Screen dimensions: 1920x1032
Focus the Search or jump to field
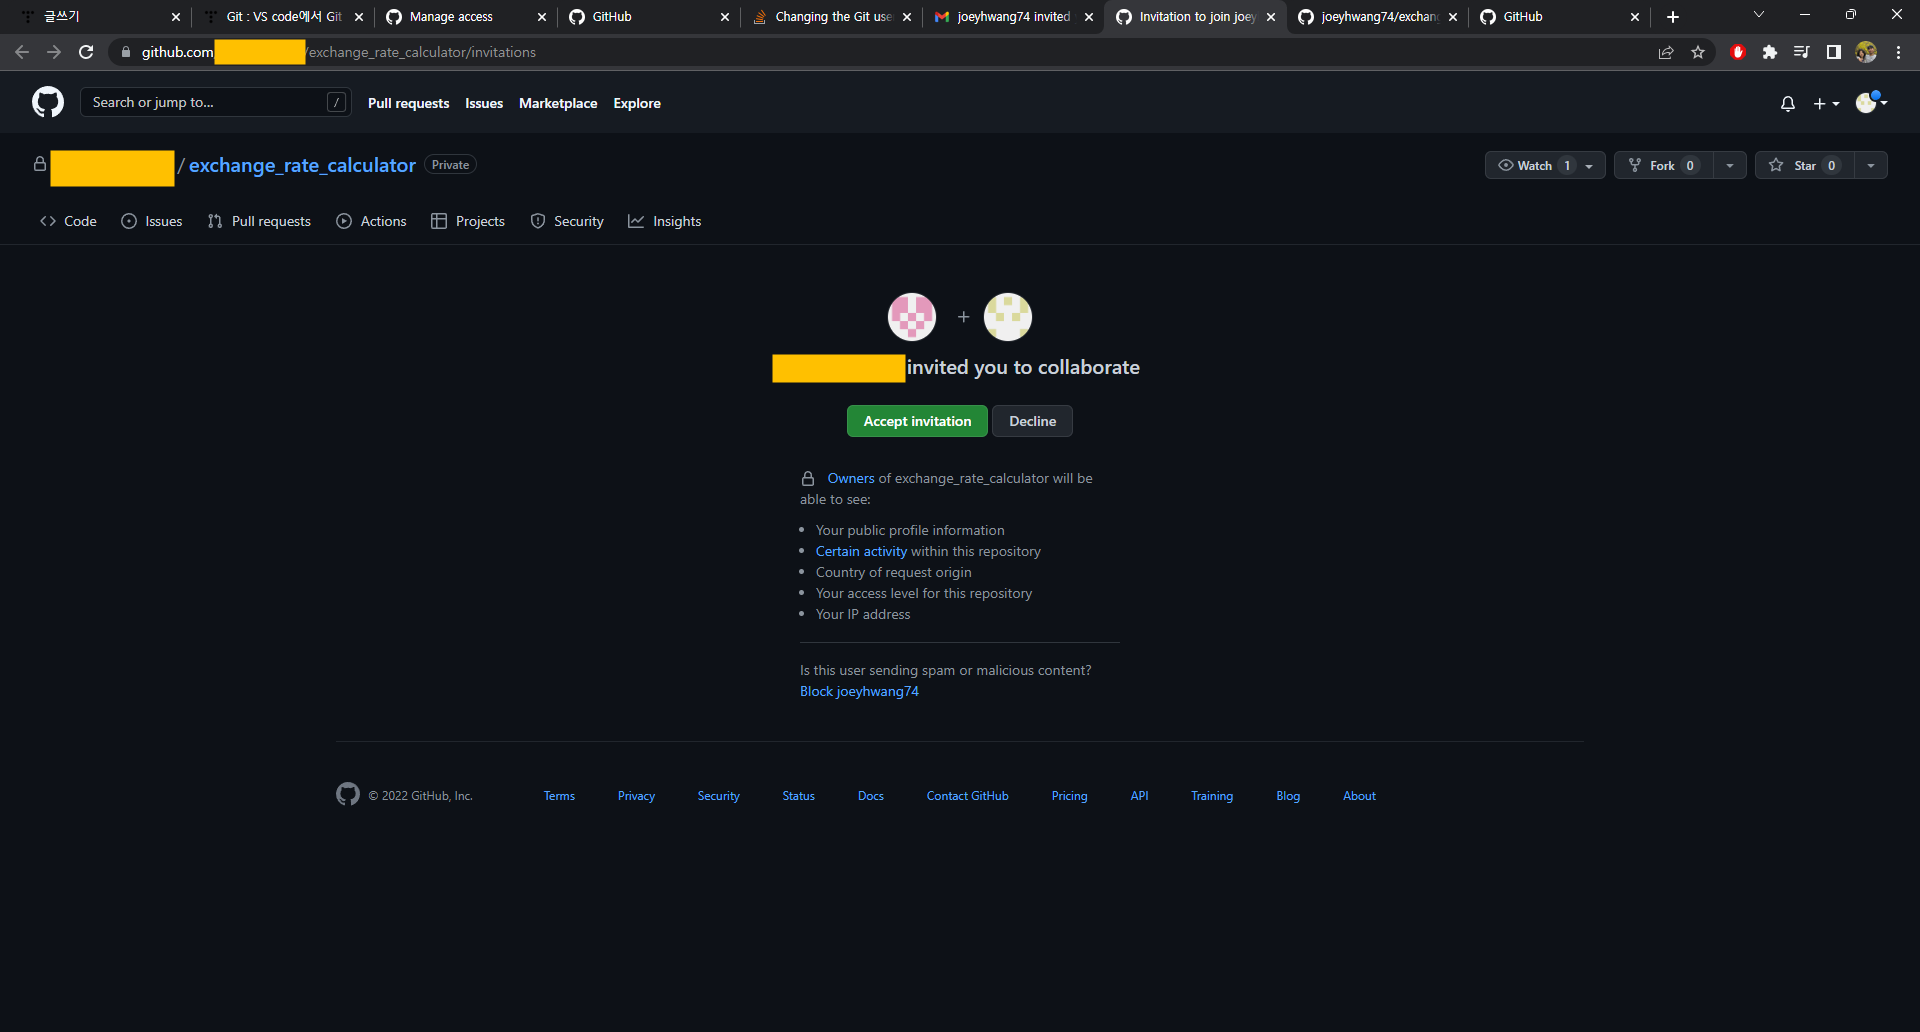click(215, 102)
